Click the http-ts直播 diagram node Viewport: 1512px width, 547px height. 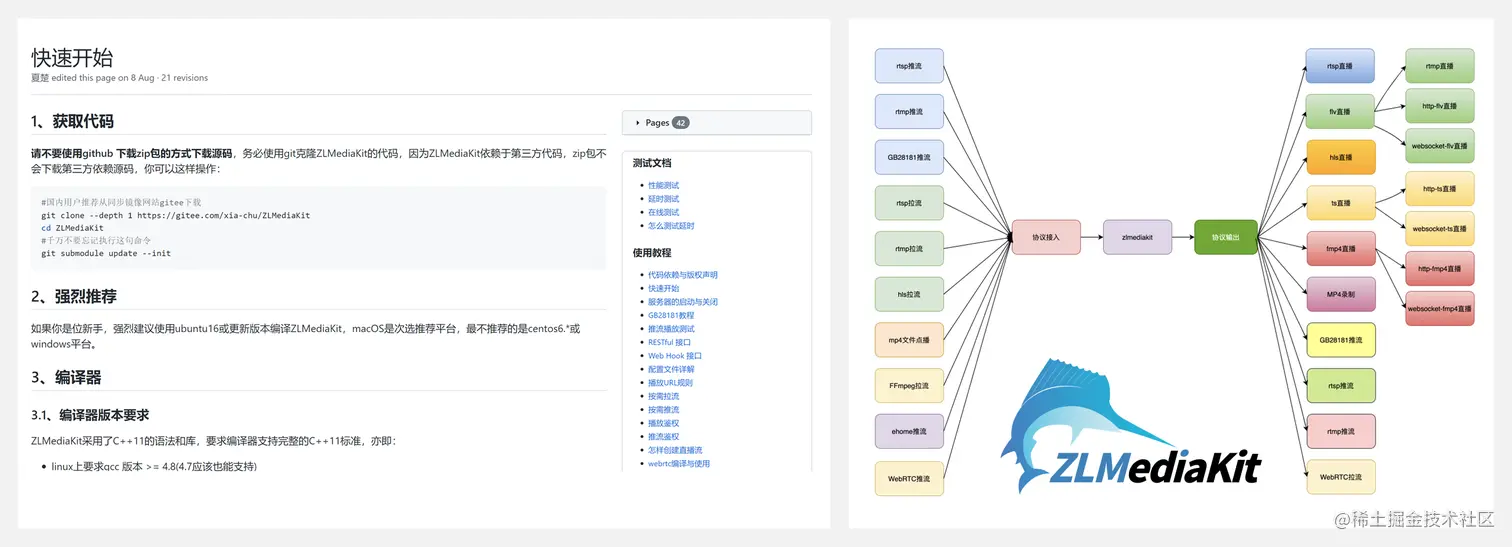1440,189
